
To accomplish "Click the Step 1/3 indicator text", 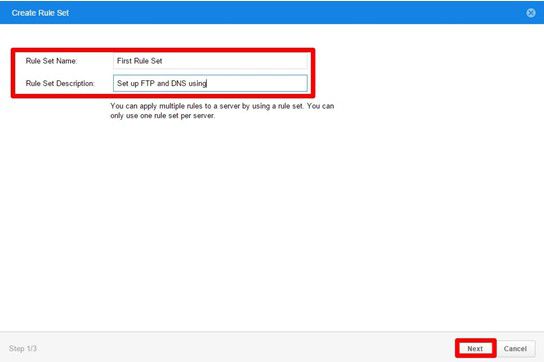I will [23, 348].
